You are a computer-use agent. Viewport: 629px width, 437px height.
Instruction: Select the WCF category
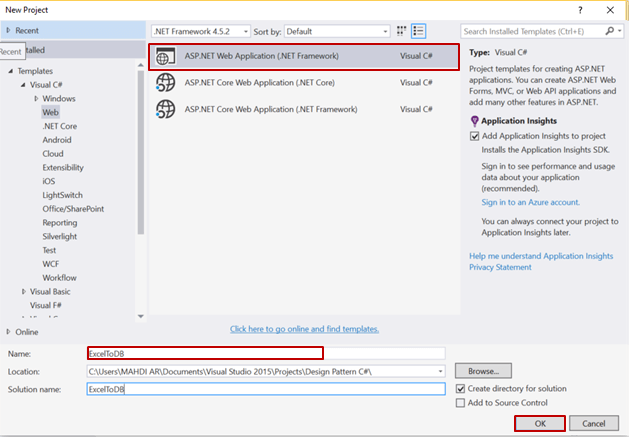pyautogui.click(x=51, y=264)
